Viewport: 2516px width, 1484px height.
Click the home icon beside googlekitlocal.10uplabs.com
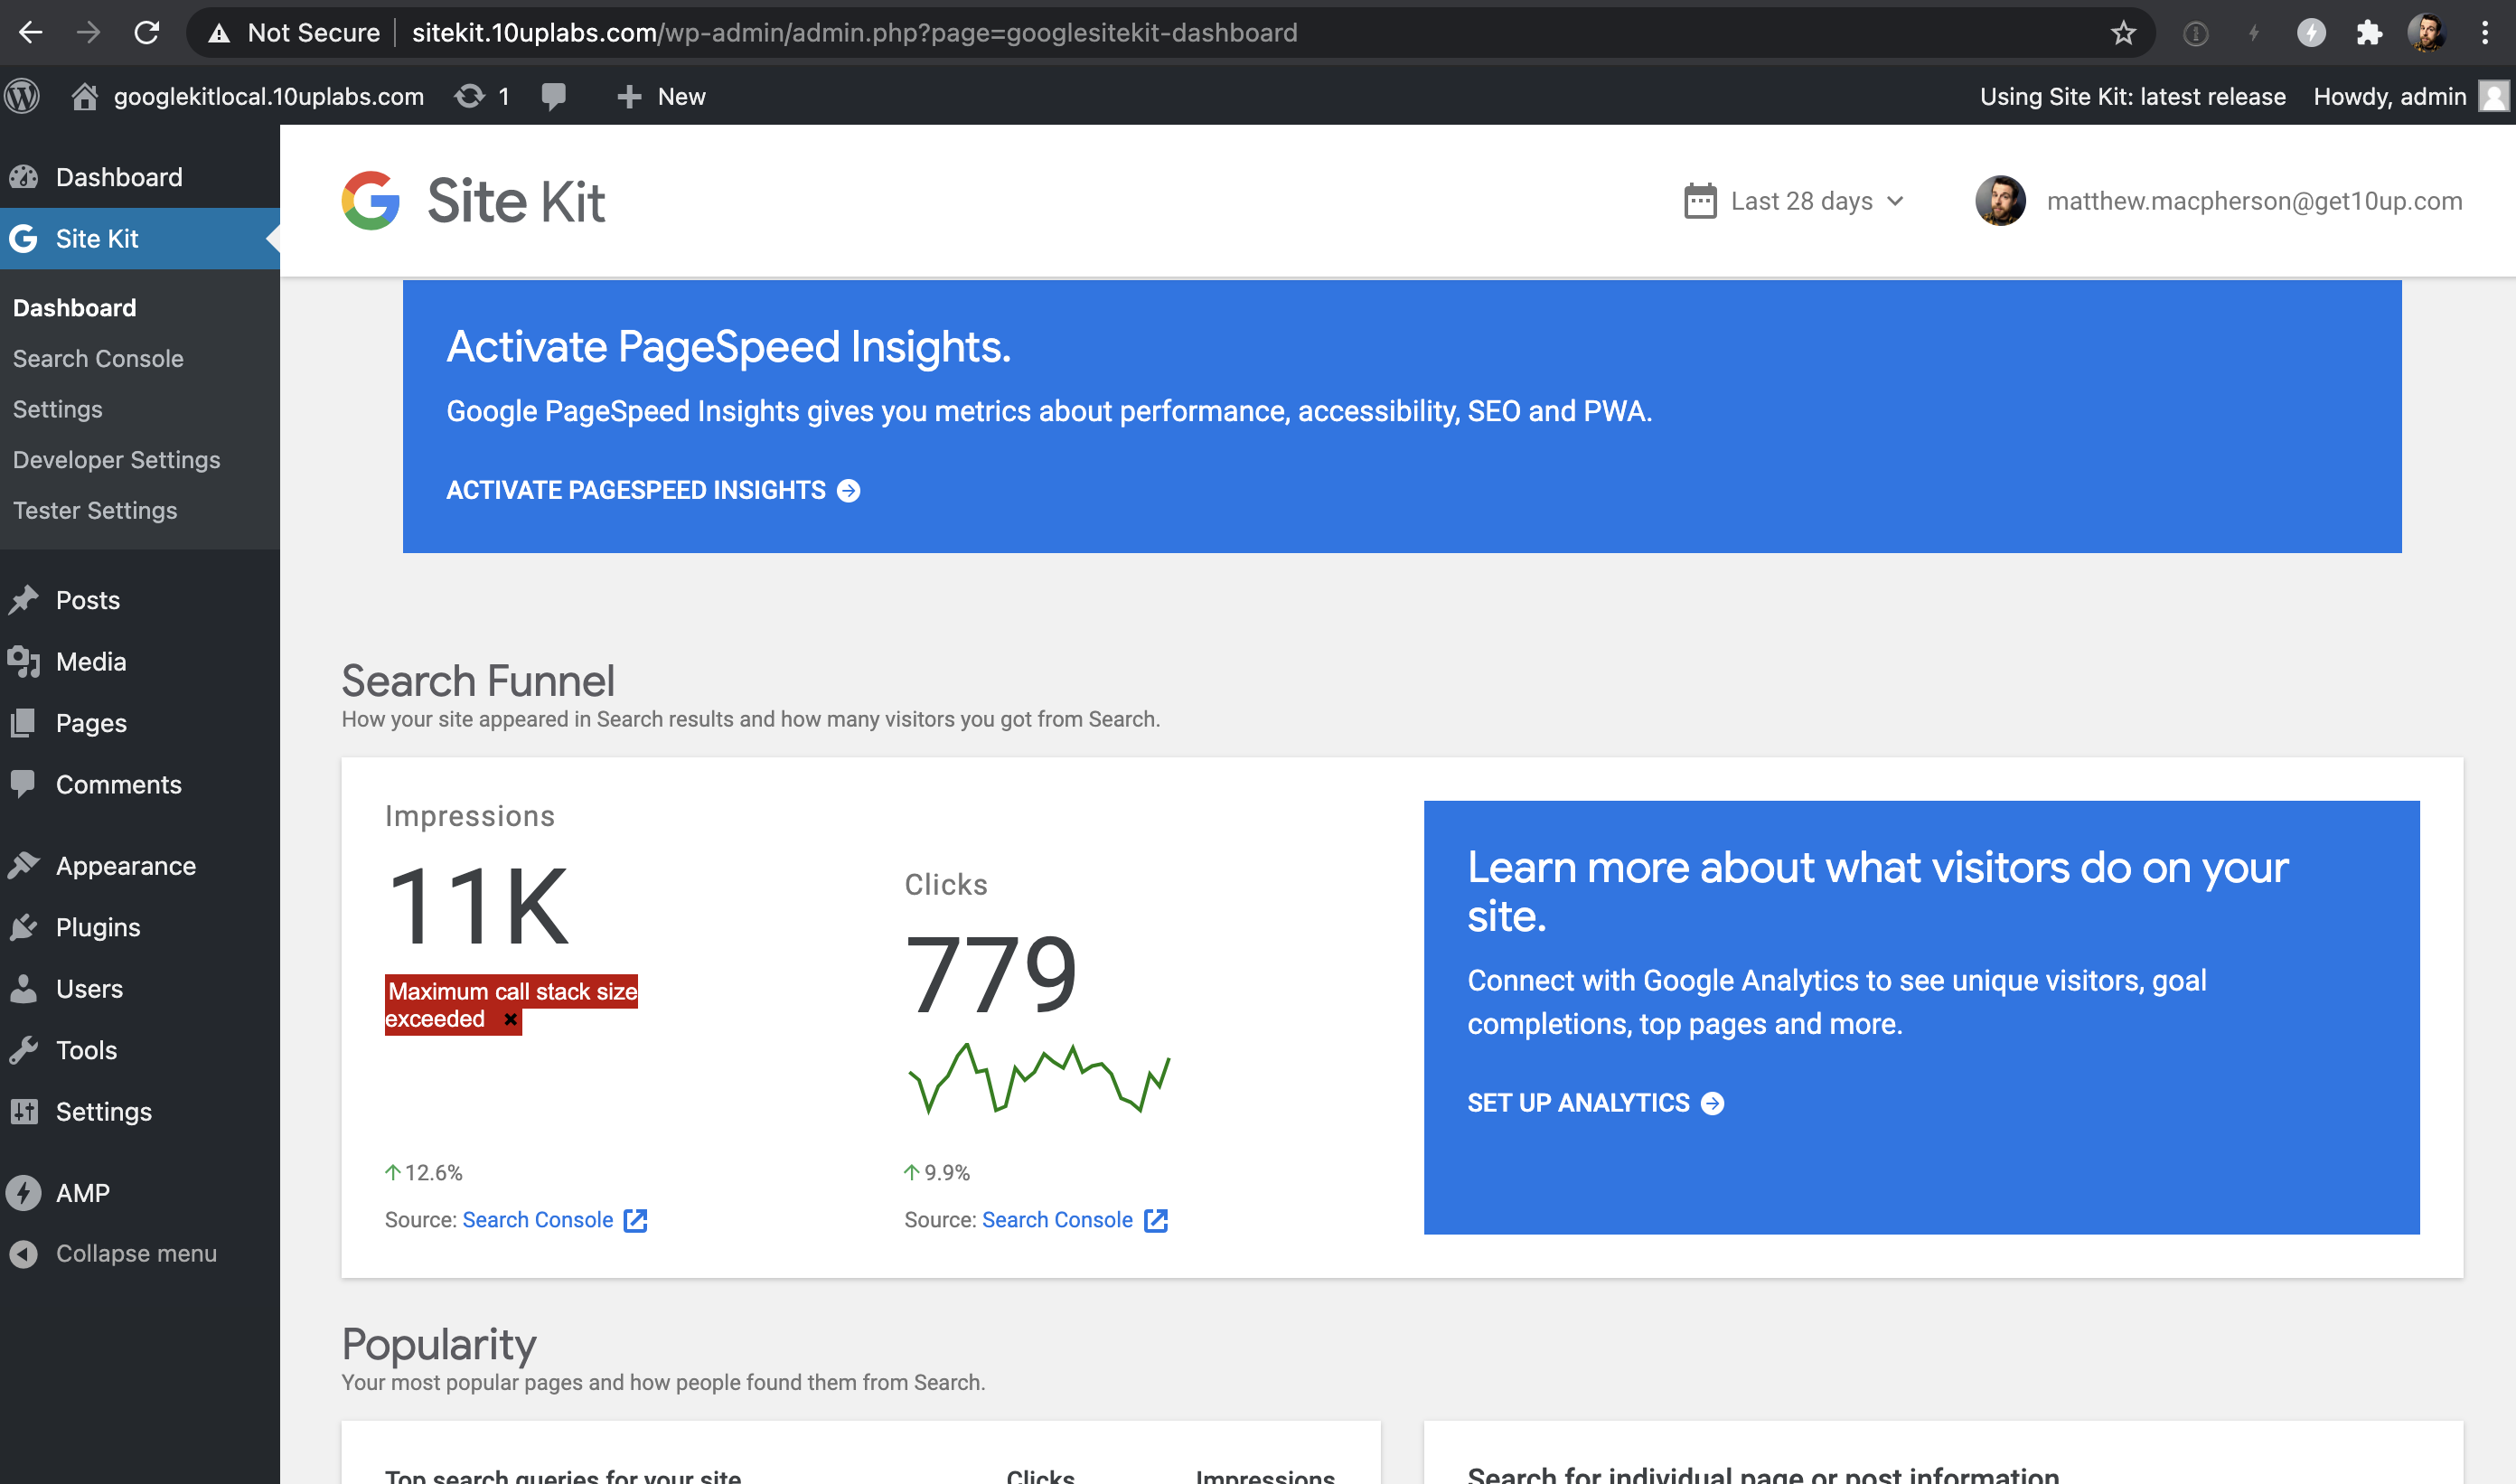(x=85, y=95)
